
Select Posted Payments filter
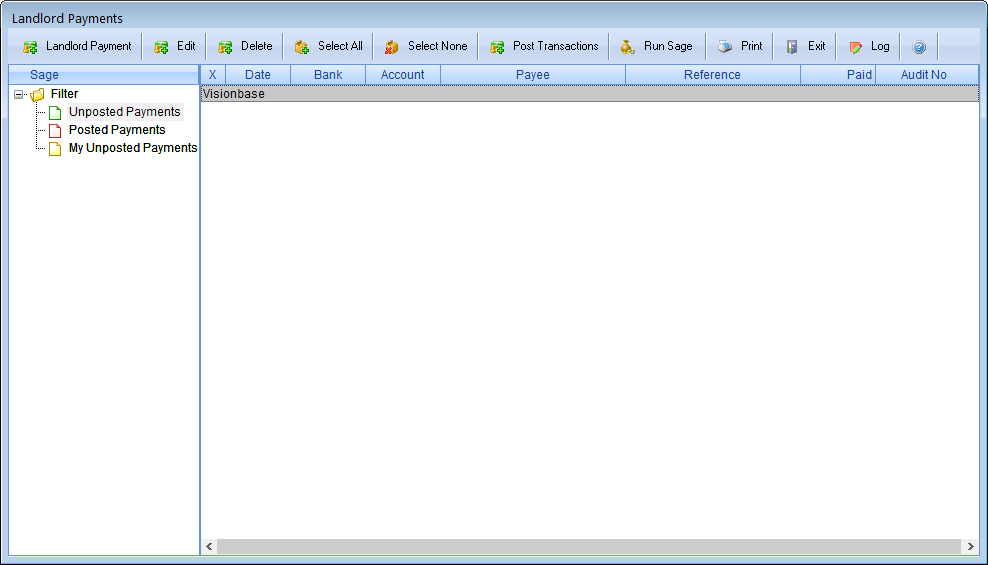point(117,130)
